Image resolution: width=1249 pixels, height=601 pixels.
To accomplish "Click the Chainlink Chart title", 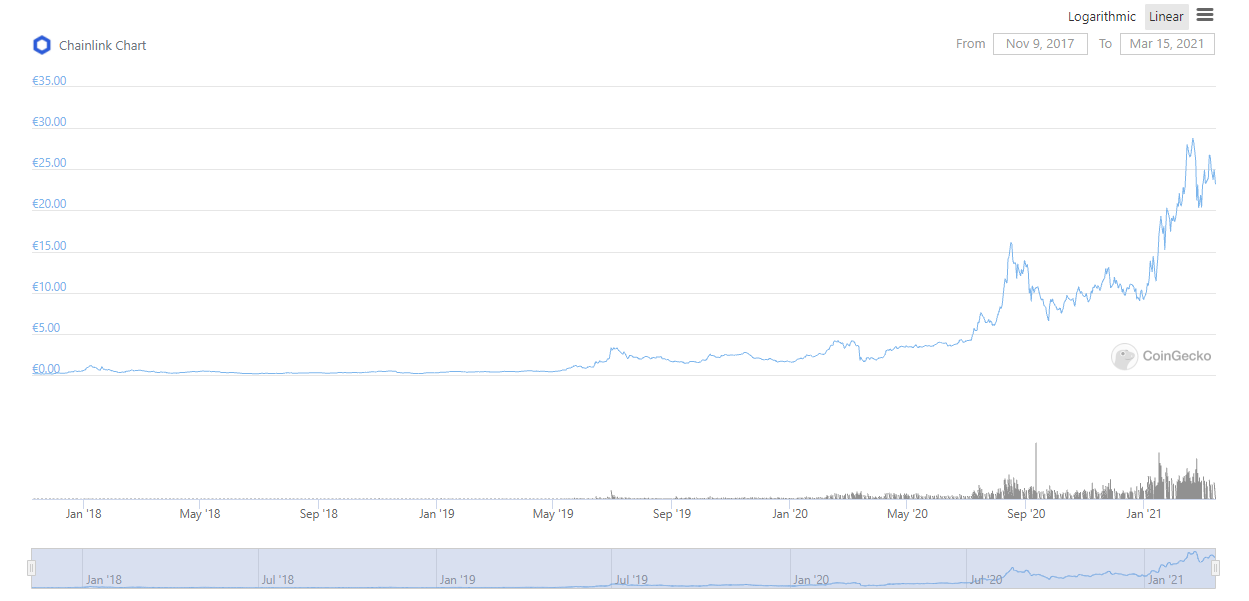I will click(x=103, y=46).
